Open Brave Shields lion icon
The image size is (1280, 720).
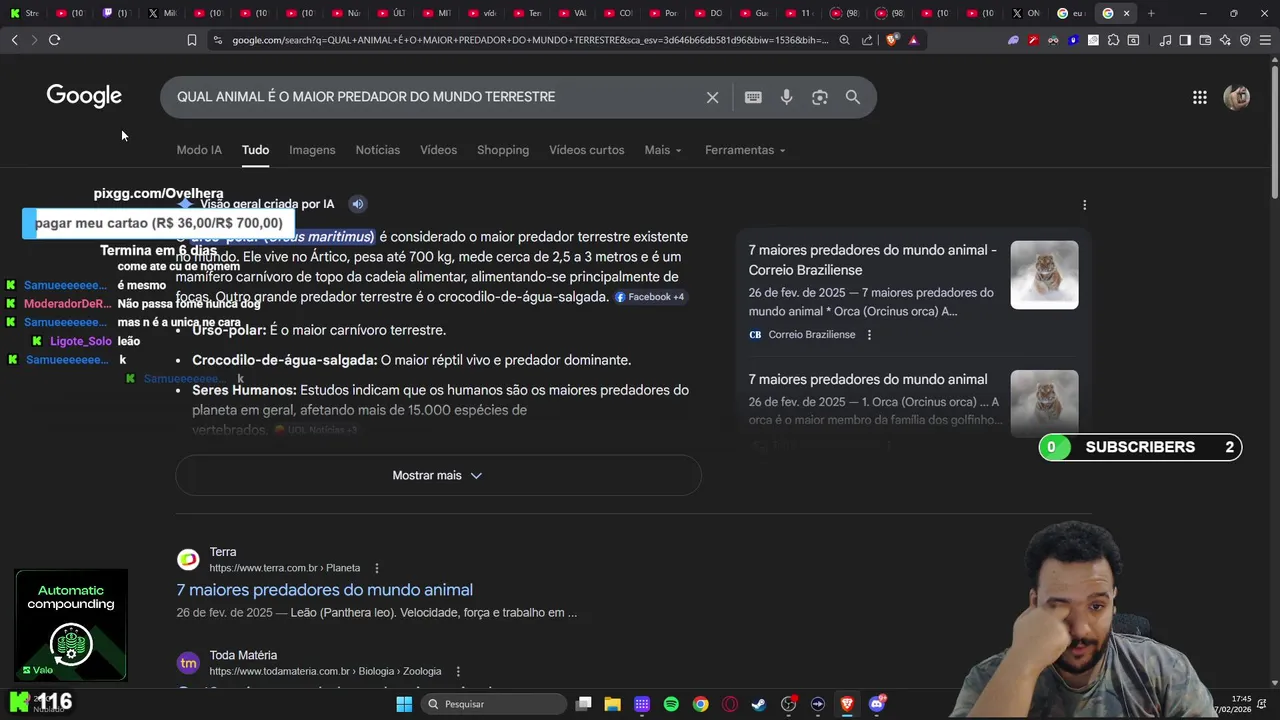(x=891, y=40)
